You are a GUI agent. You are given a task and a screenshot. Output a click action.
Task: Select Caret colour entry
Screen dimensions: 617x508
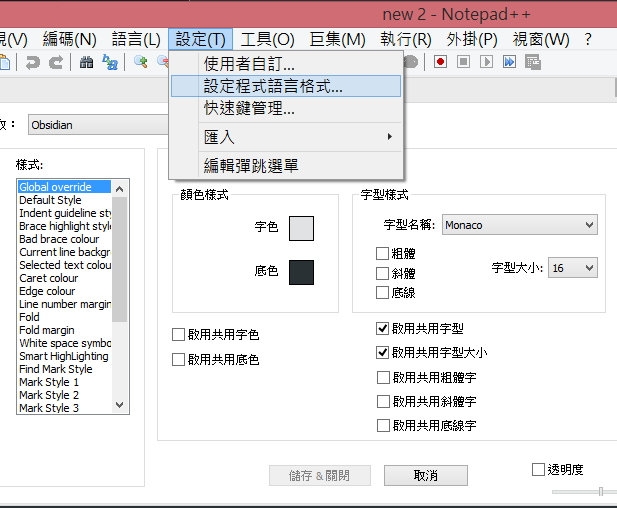click(x=64, y=278)
